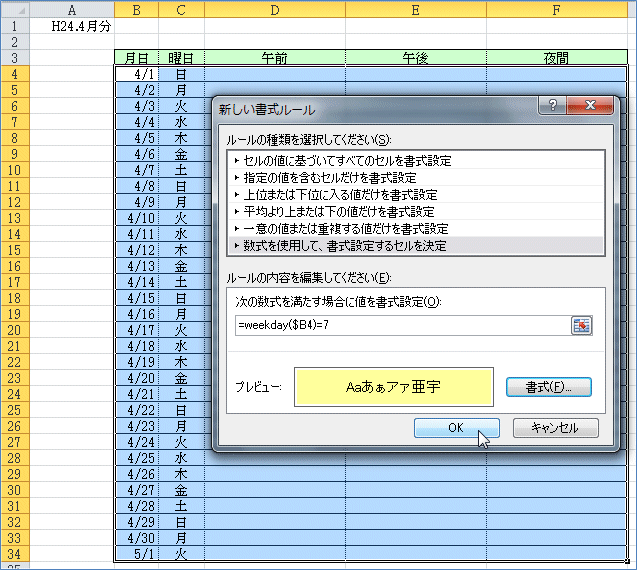Click the date cell 4/14
Screen dimensions: 637x570
pyautogui.click(x=136, y=282)
